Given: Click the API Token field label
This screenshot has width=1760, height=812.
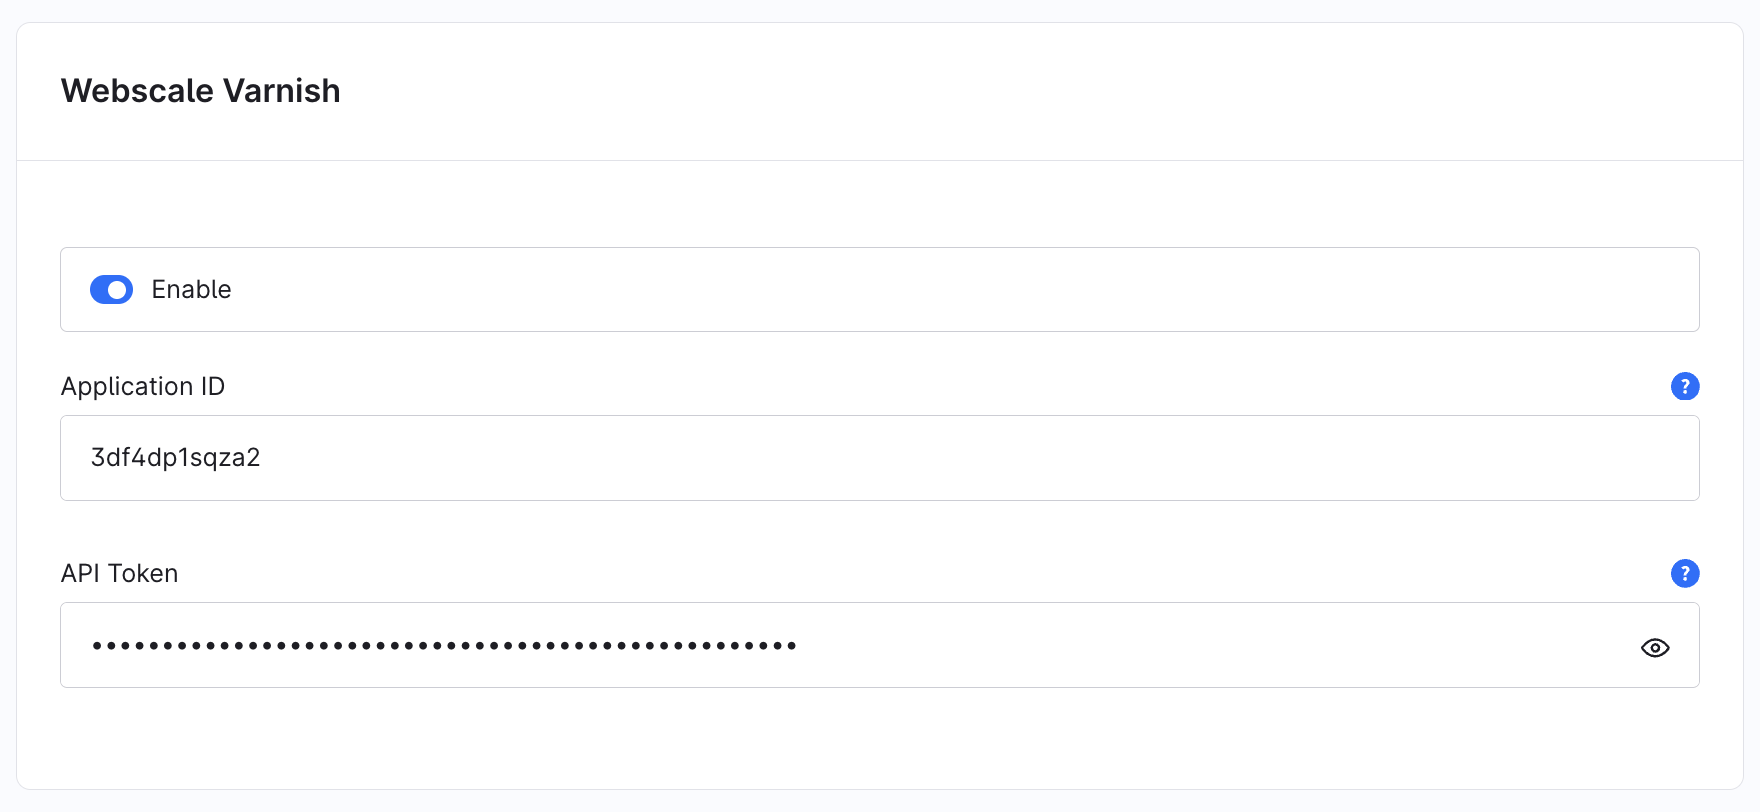Looking at the screenshot, I should tap(119, 573).
